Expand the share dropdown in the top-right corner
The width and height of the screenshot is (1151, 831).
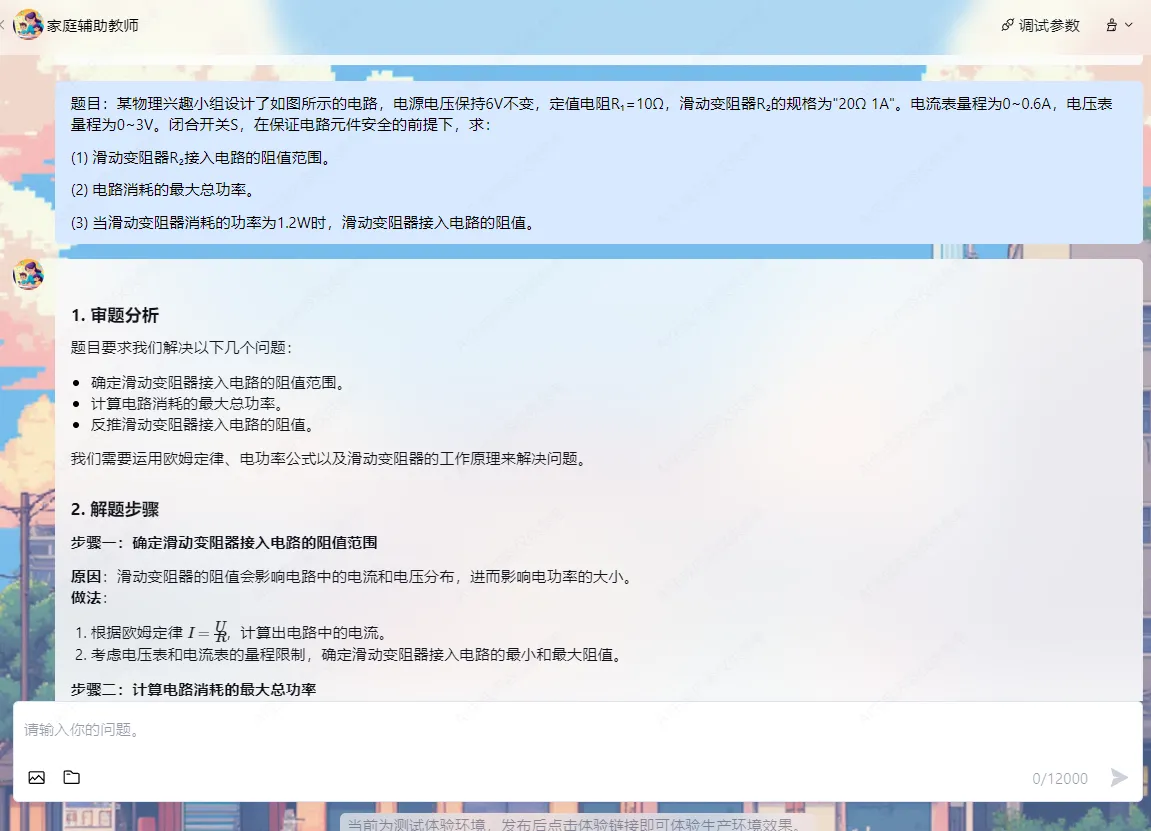pyautogui.click(x=1119, y=26)
